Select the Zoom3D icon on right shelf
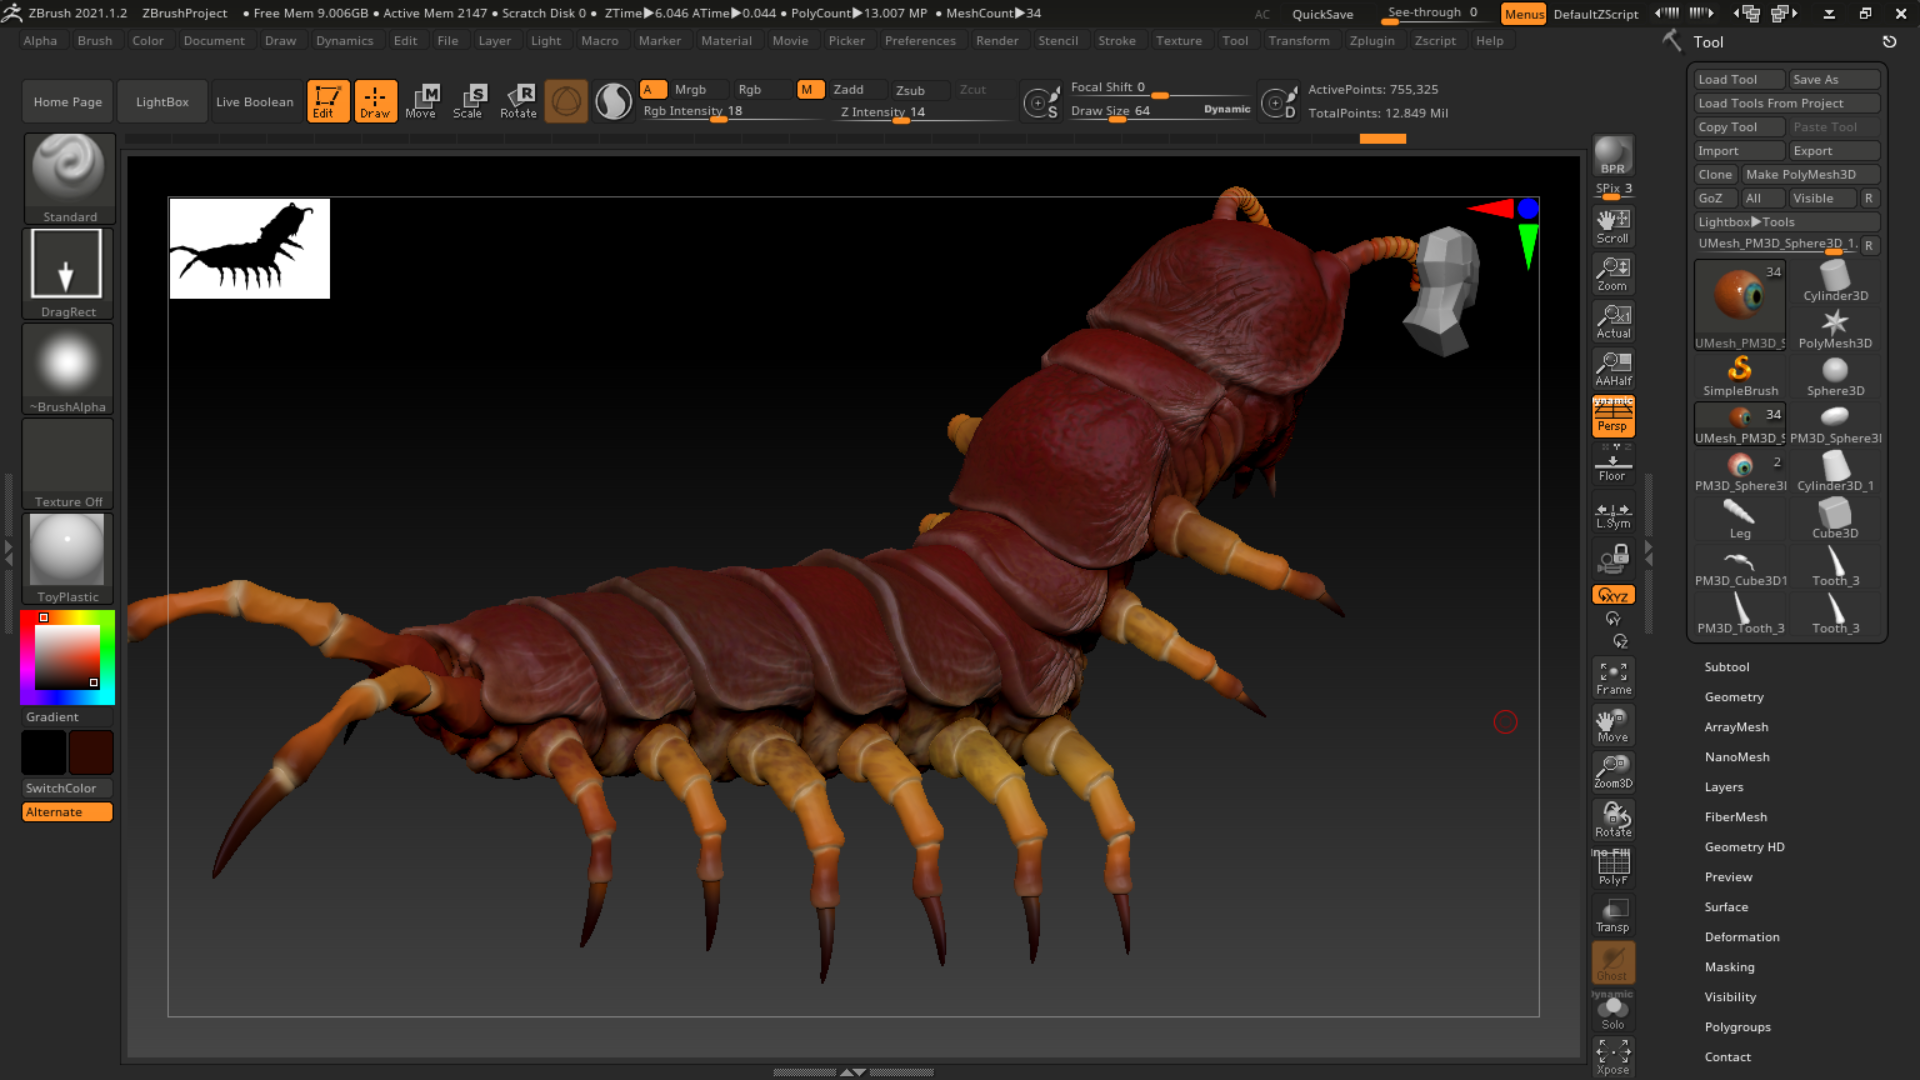The width and height of the screenshot is (1920, 1080). coord(1612,770)
